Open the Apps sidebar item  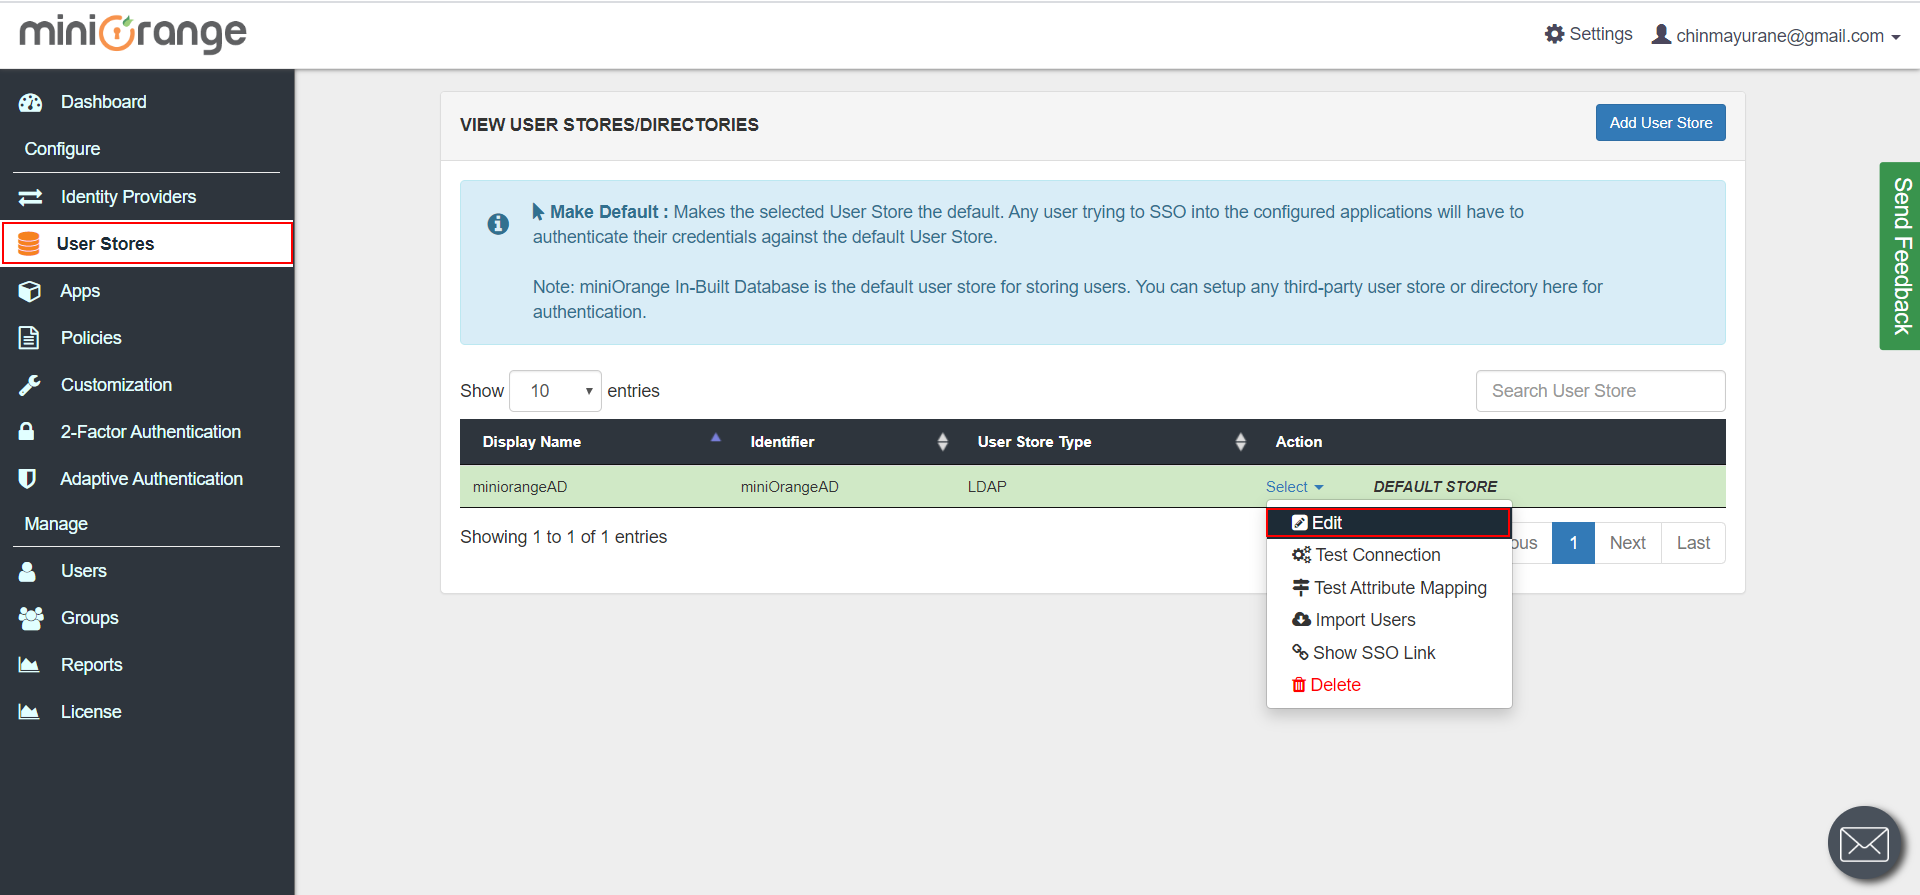click(147, 291)
